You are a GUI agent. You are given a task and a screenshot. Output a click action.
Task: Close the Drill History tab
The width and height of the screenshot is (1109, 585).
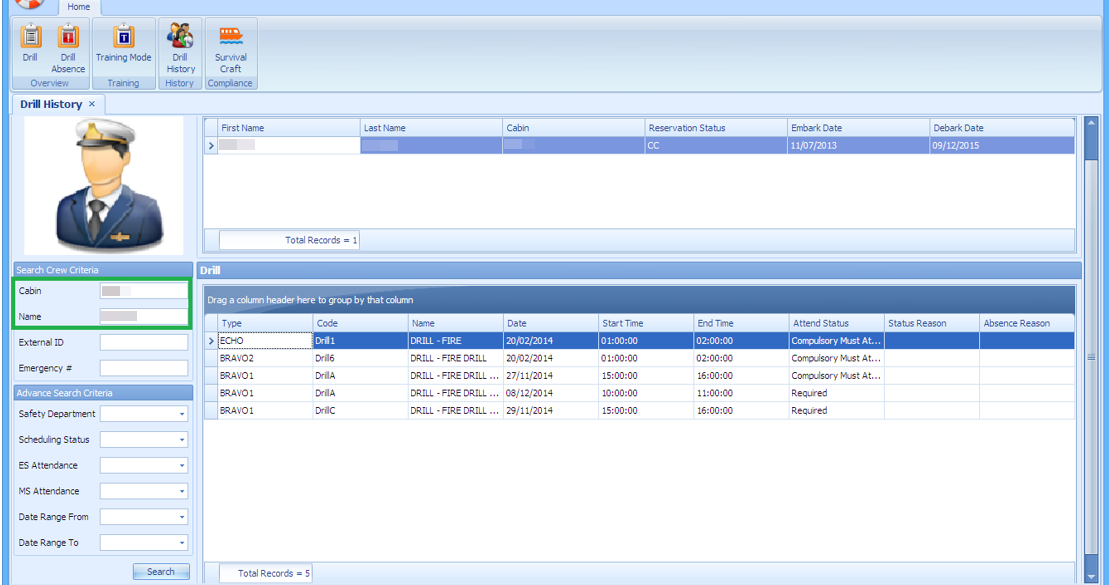pyautogui.click(x=92, y=104)
